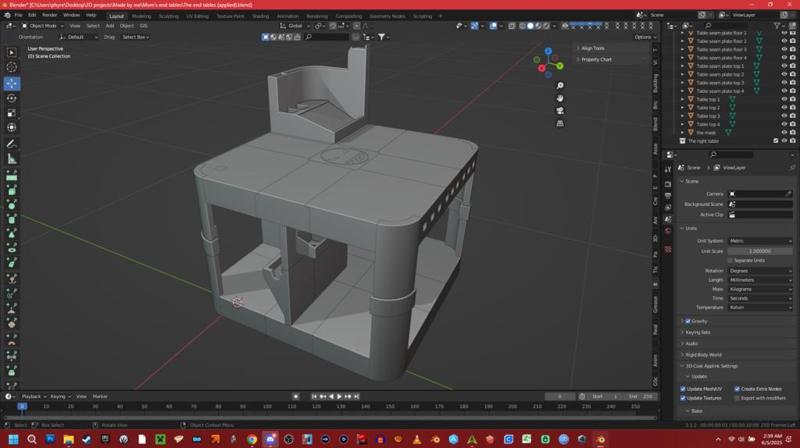Viewport: 800px width, 448px height.
Task: Select the Transform tool
Action: coord(12,128)
